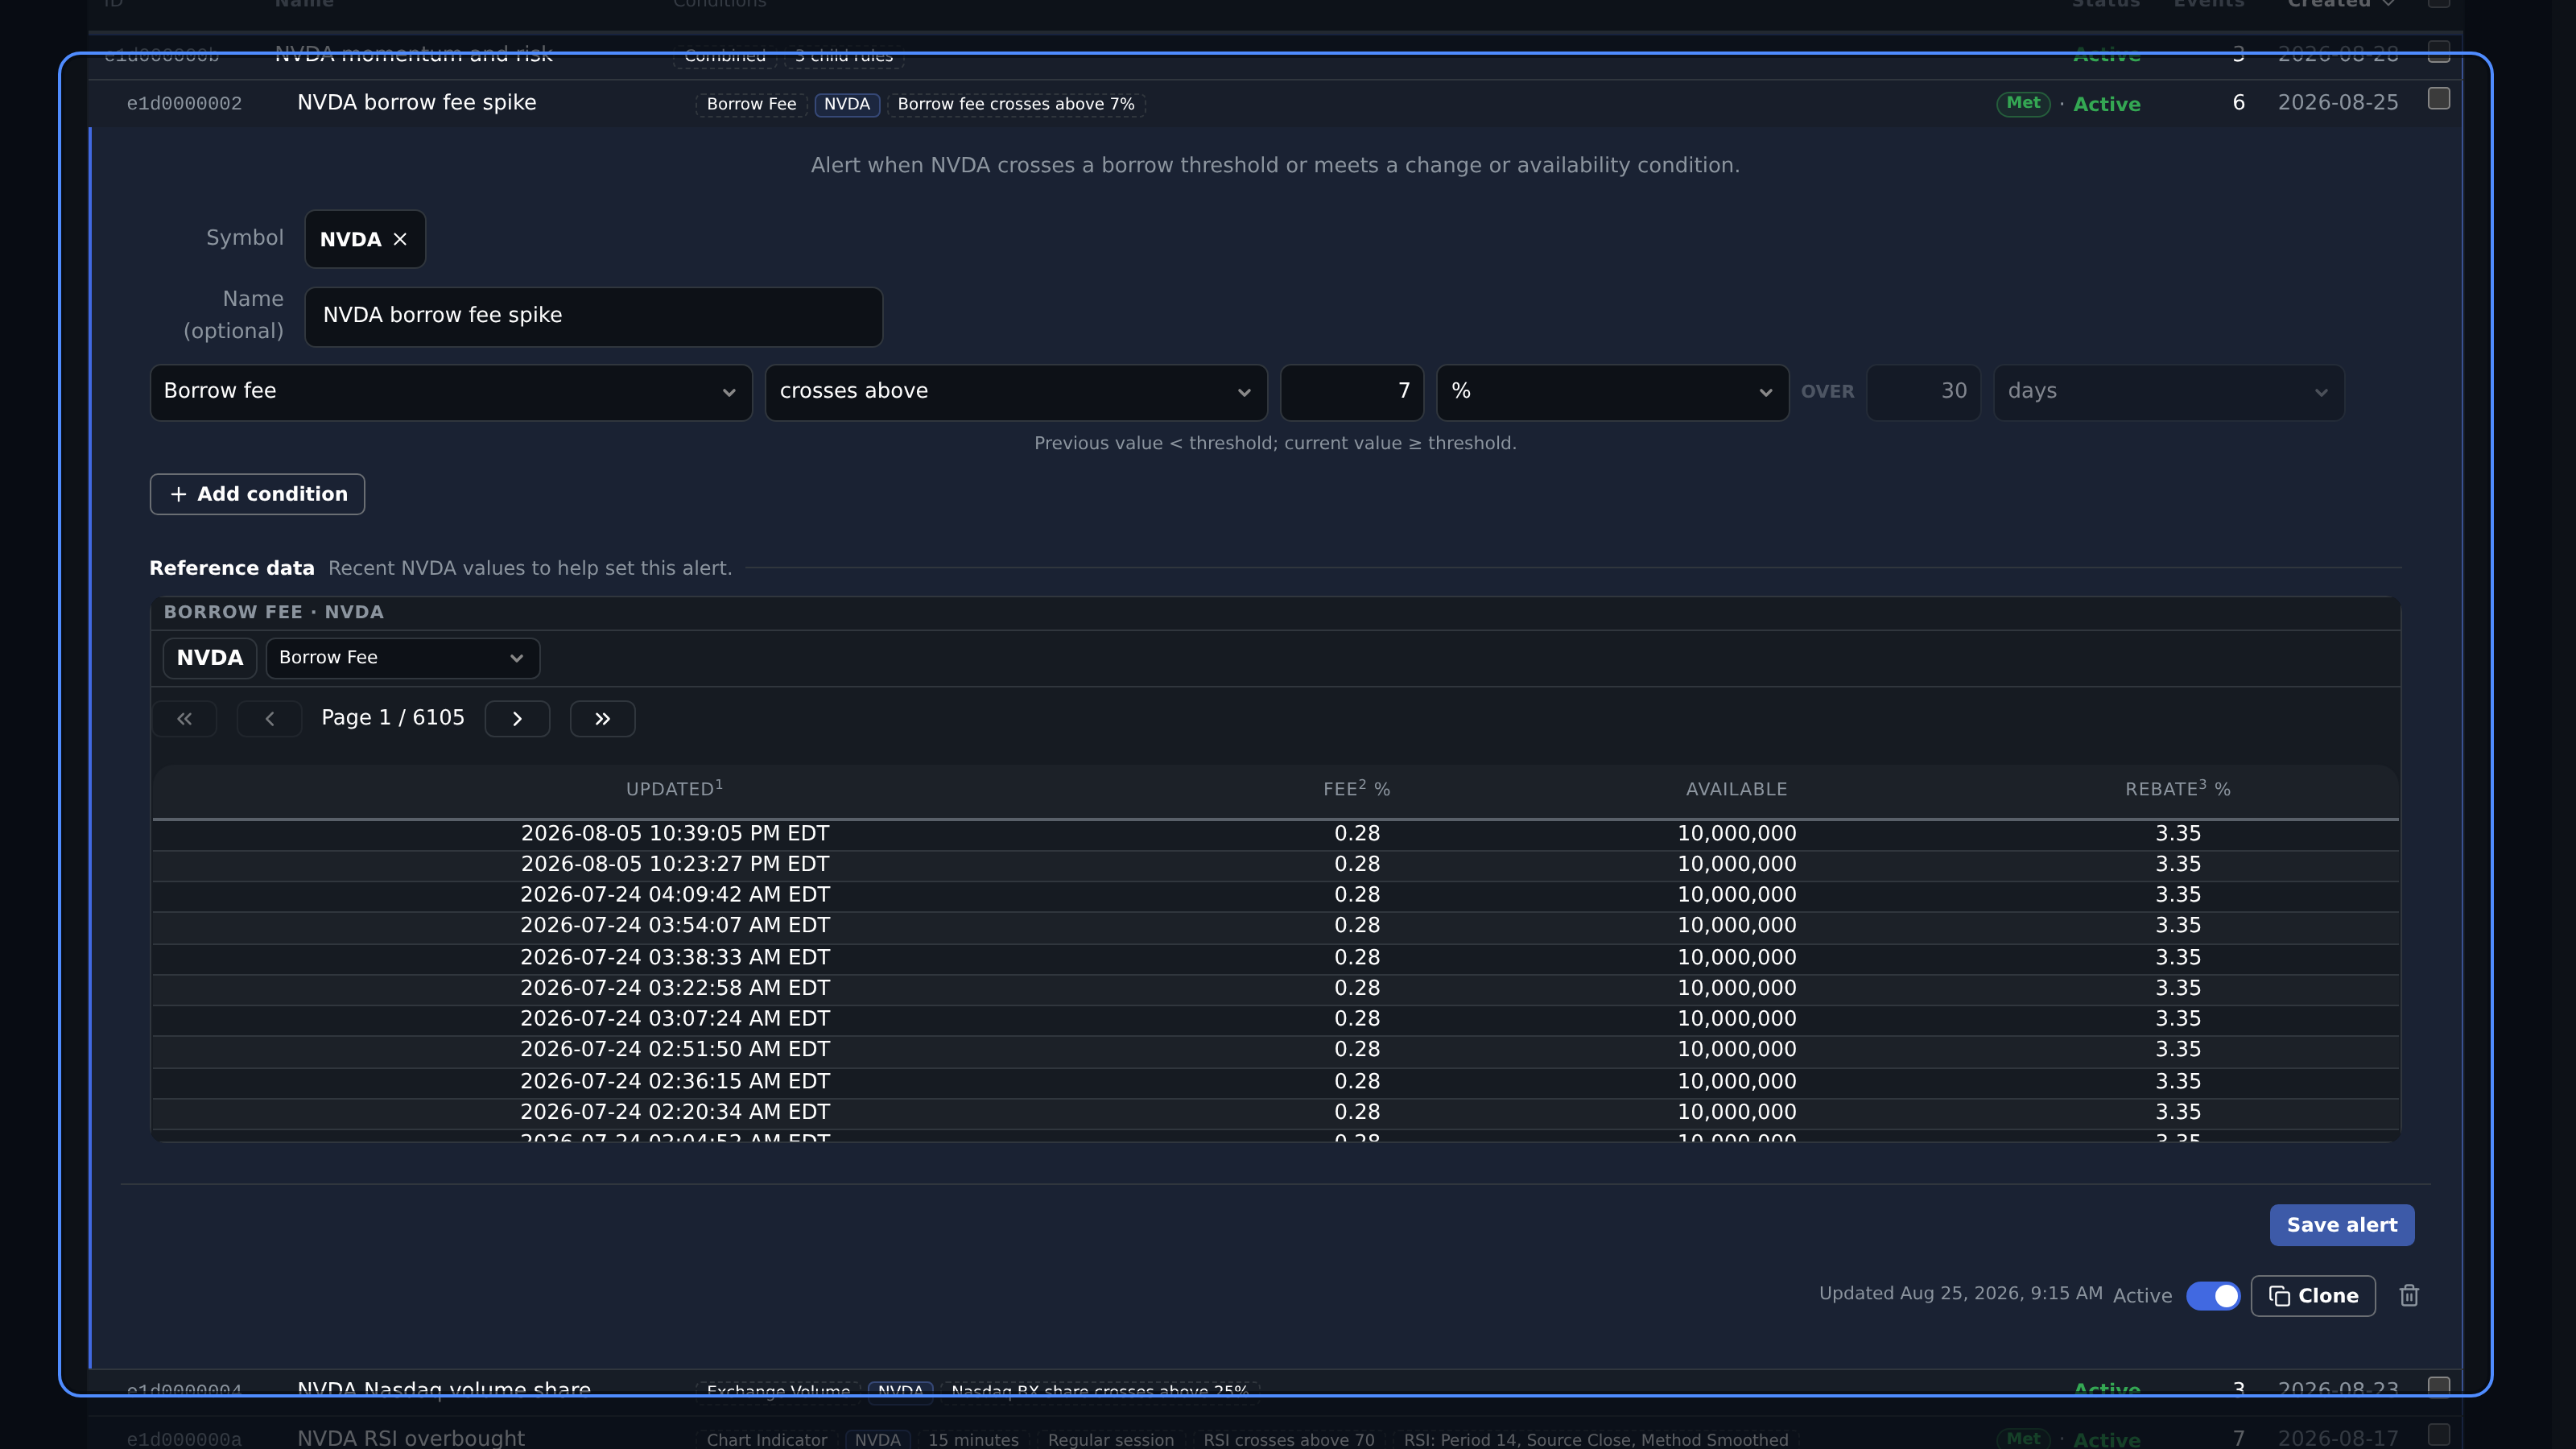Go to first reference data page

pyautogui.click(x=184, y=718)
